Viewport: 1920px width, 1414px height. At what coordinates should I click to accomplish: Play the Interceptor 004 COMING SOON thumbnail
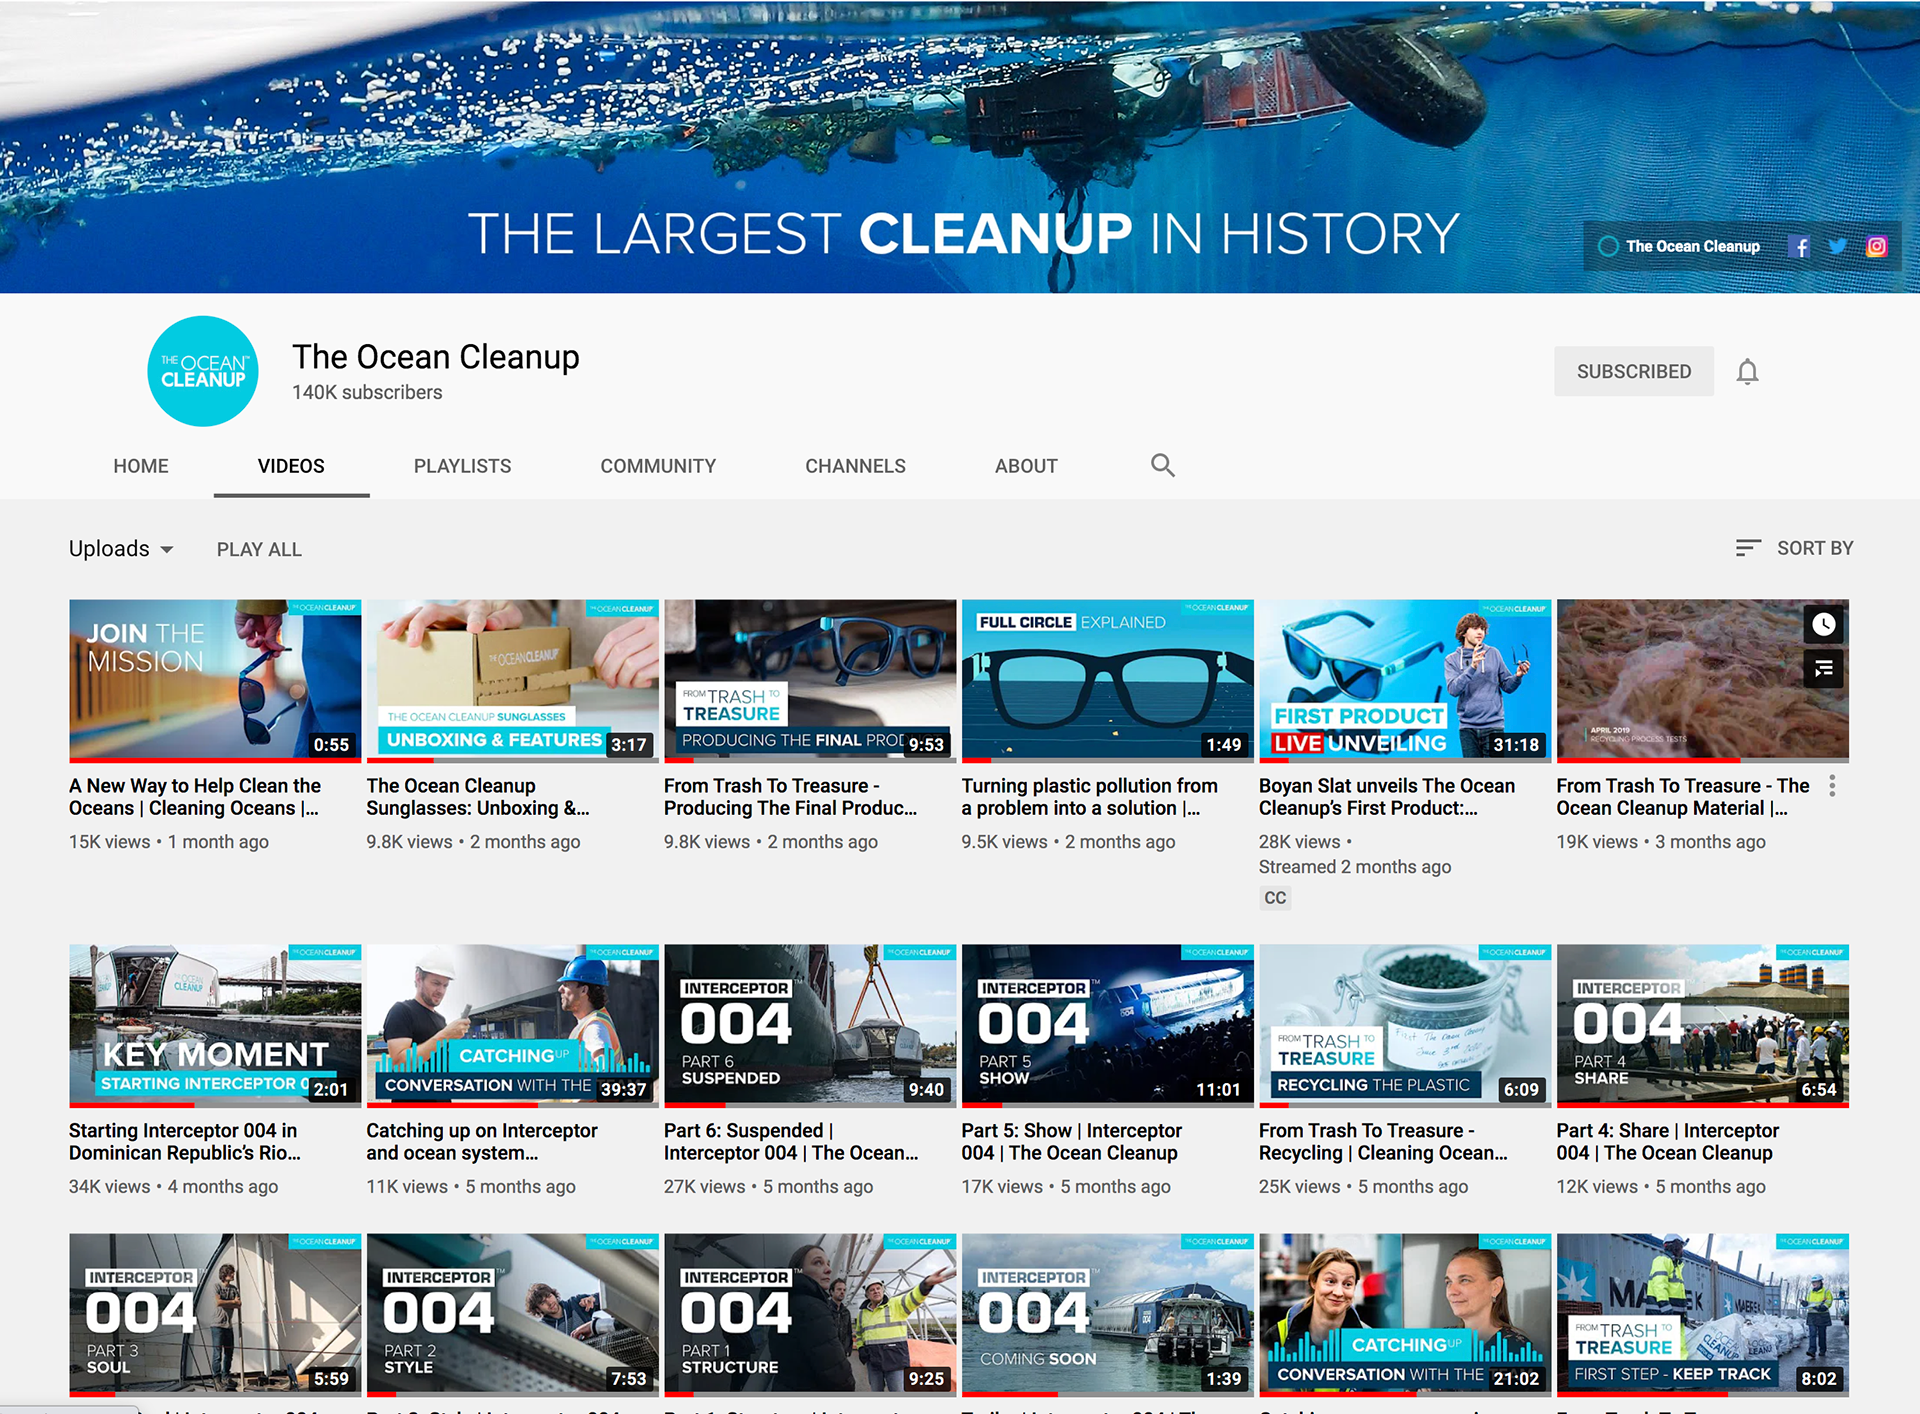[x=1107, y=1314]
